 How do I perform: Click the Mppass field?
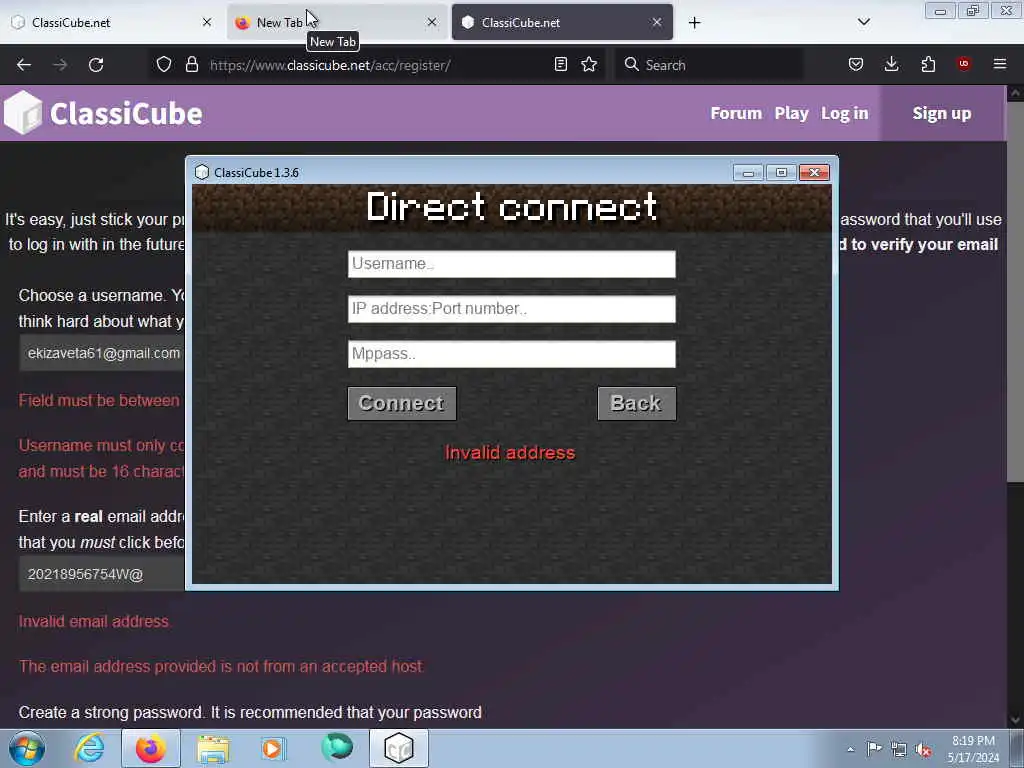(x=511, y=354)
